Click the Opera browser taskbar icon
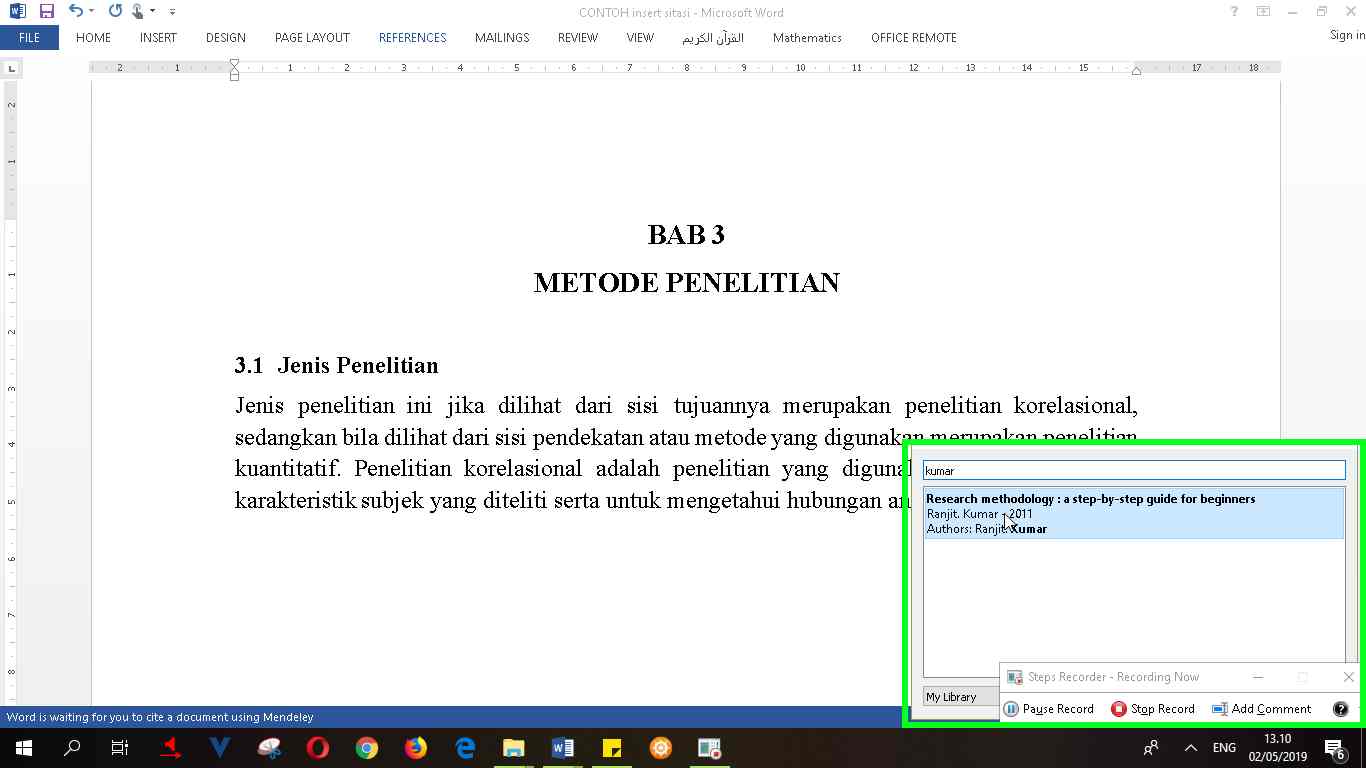Screen dimensions: 1366x768 318,748
